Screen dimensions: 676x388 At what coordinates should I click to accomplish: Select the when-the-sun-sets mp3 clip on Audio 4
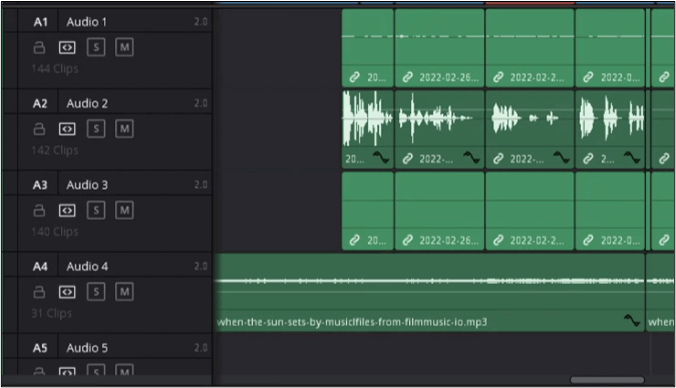(x=429, y=292)
